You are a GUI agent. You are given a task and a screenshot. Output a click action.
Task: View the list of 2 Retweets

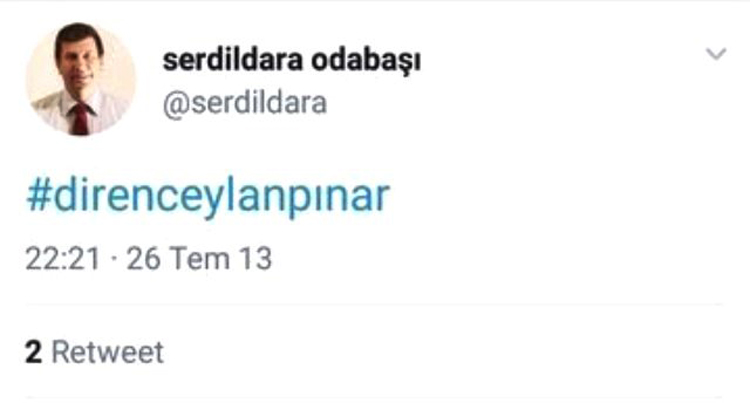(x=94, y=352)
